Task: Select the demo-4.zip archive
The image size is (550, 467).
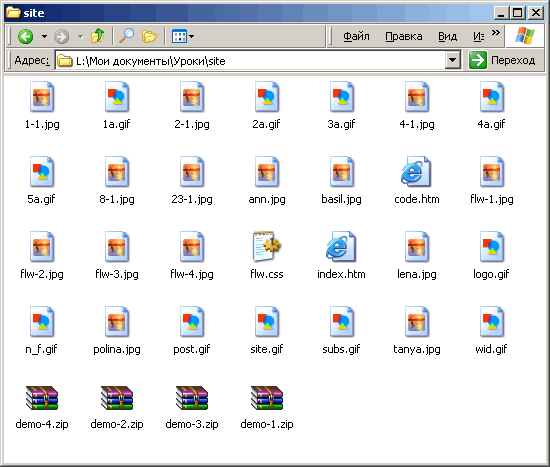Action: tap(42, 407)
